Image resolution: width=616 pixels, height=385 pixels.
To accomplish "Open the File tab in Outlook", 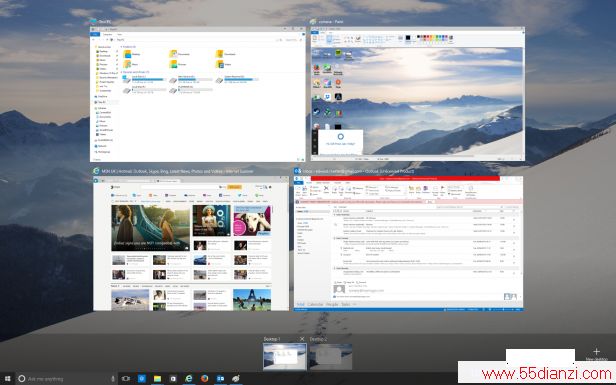I will tap(299, 183).
